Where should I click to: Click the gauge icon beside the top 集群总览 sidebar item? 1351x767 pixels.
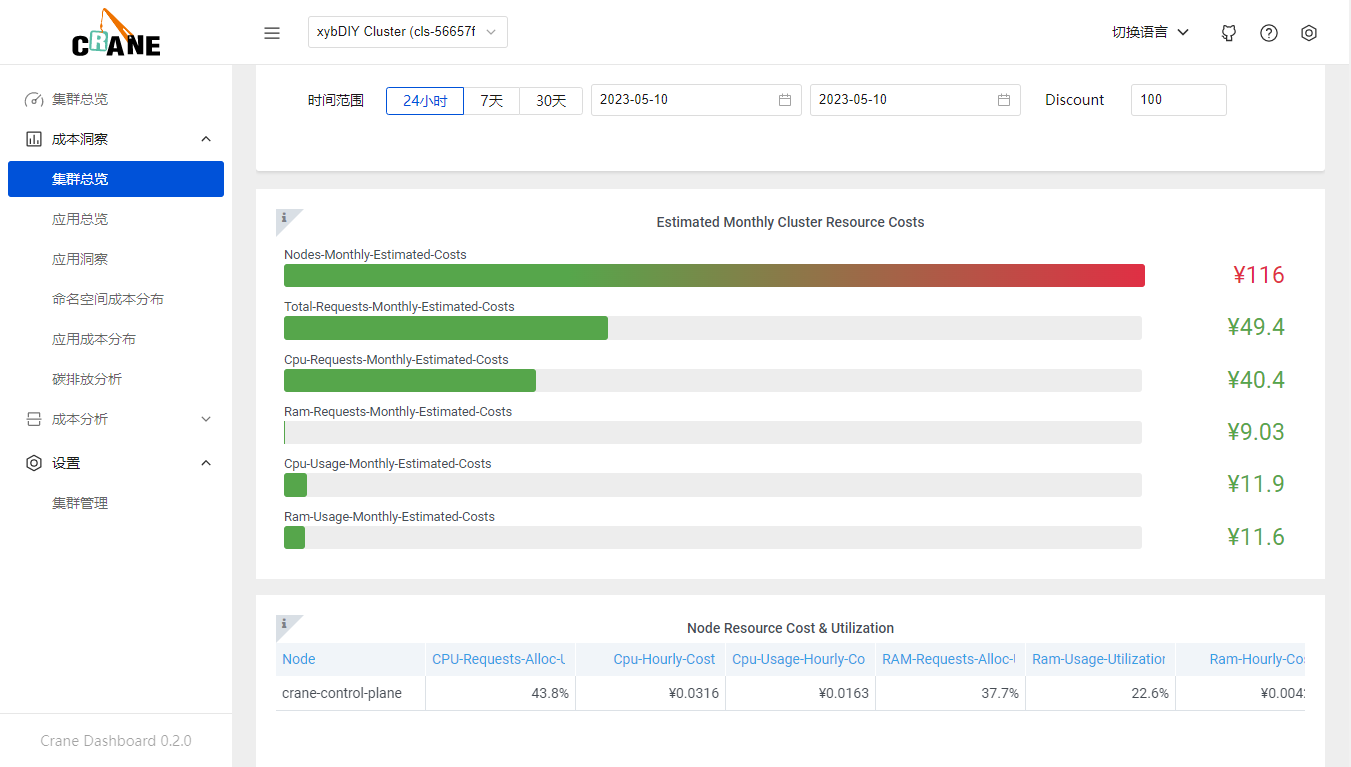click(34, 99)
